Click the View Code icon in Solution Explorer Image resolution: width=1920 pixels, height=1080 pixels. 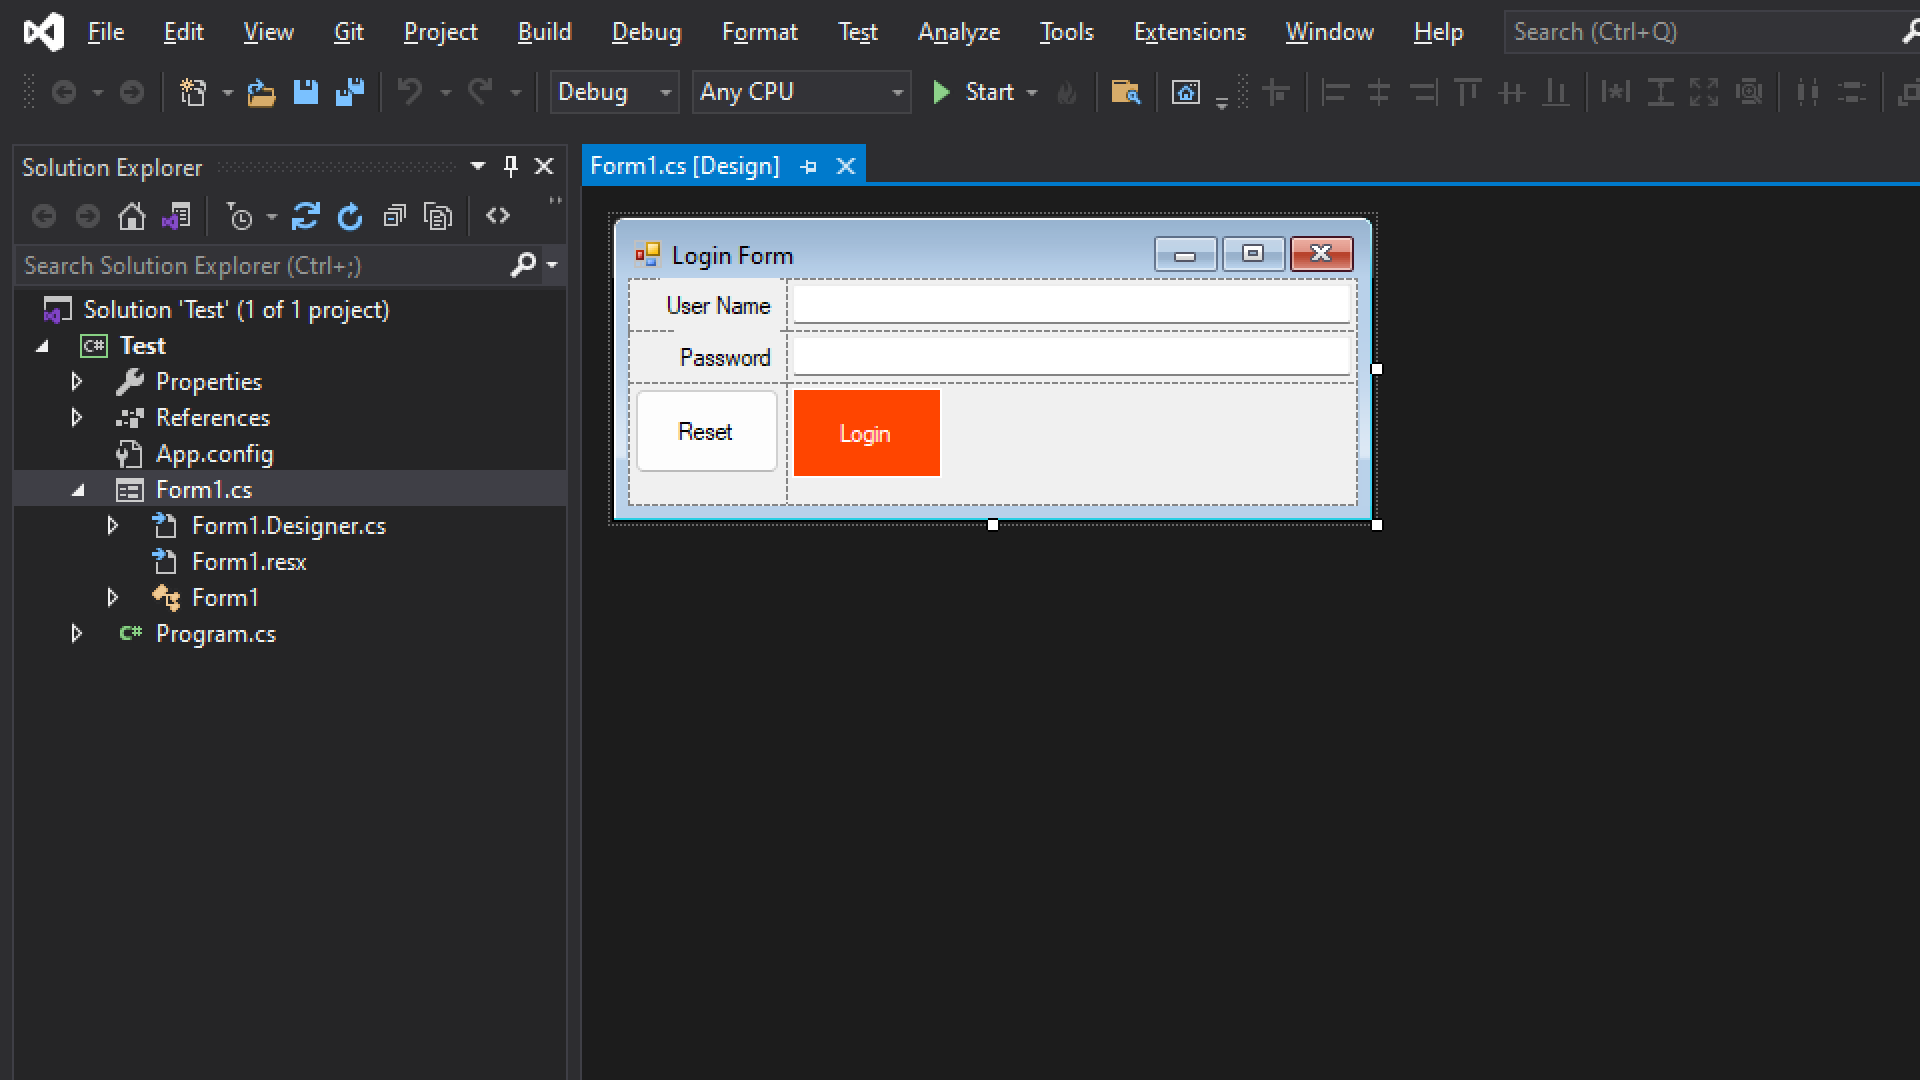coord(496,215)
